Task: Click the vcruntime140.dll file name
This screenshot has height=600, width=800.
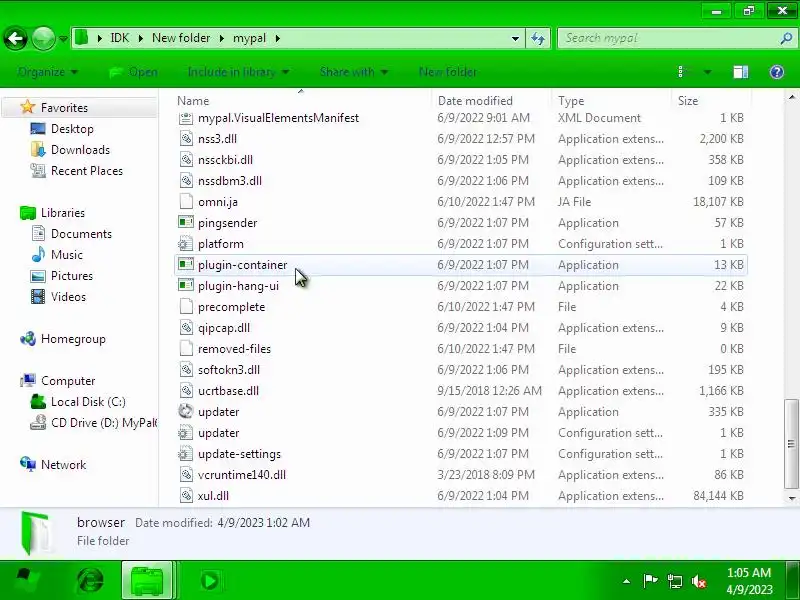Action: tap(242, 474)
